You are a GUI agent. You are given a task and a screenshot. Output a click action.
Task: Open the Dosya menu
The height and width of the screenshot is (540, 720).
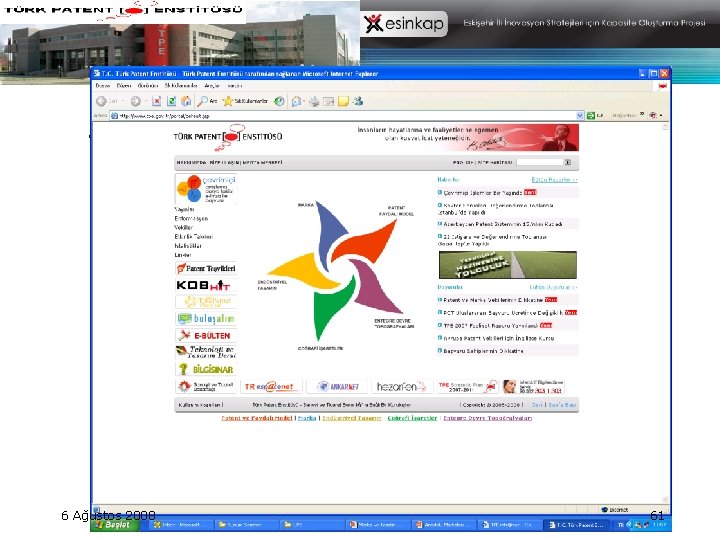(x=103, y=86)
